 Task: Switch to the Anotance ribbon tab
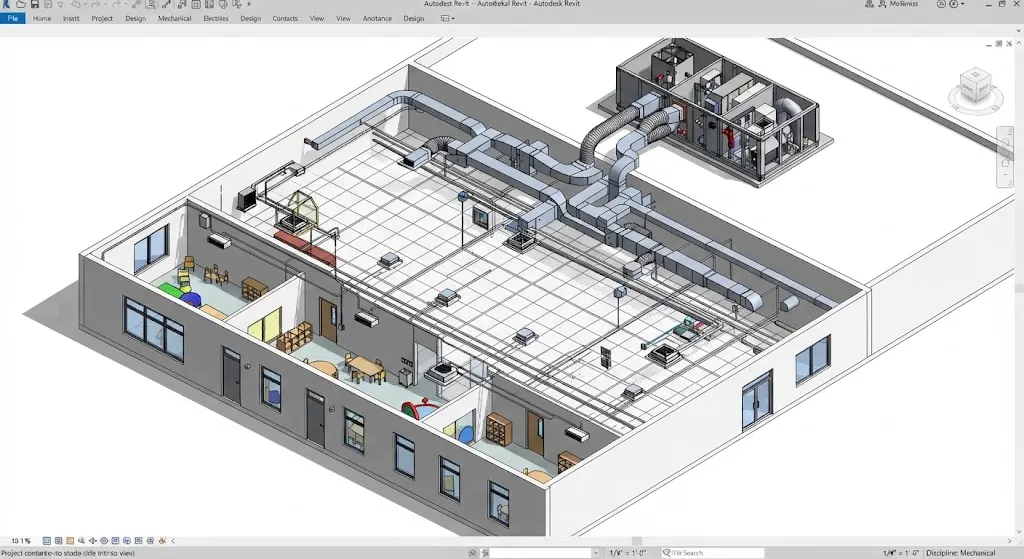[x=377, y=18]
